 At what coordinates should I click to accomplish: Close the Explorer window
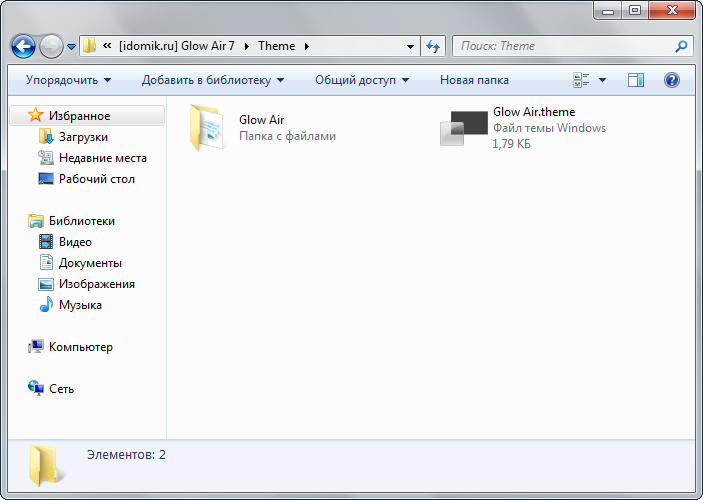(672, 10)
